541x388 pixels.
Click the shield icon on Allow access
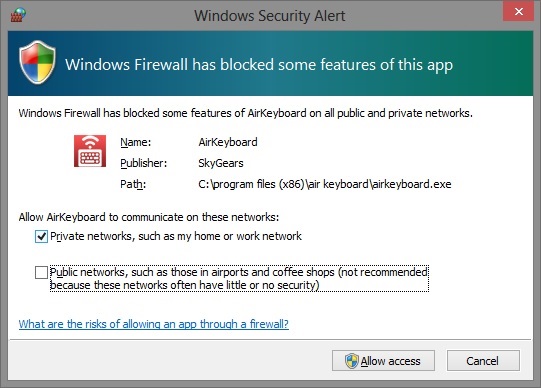click(351, 361)
